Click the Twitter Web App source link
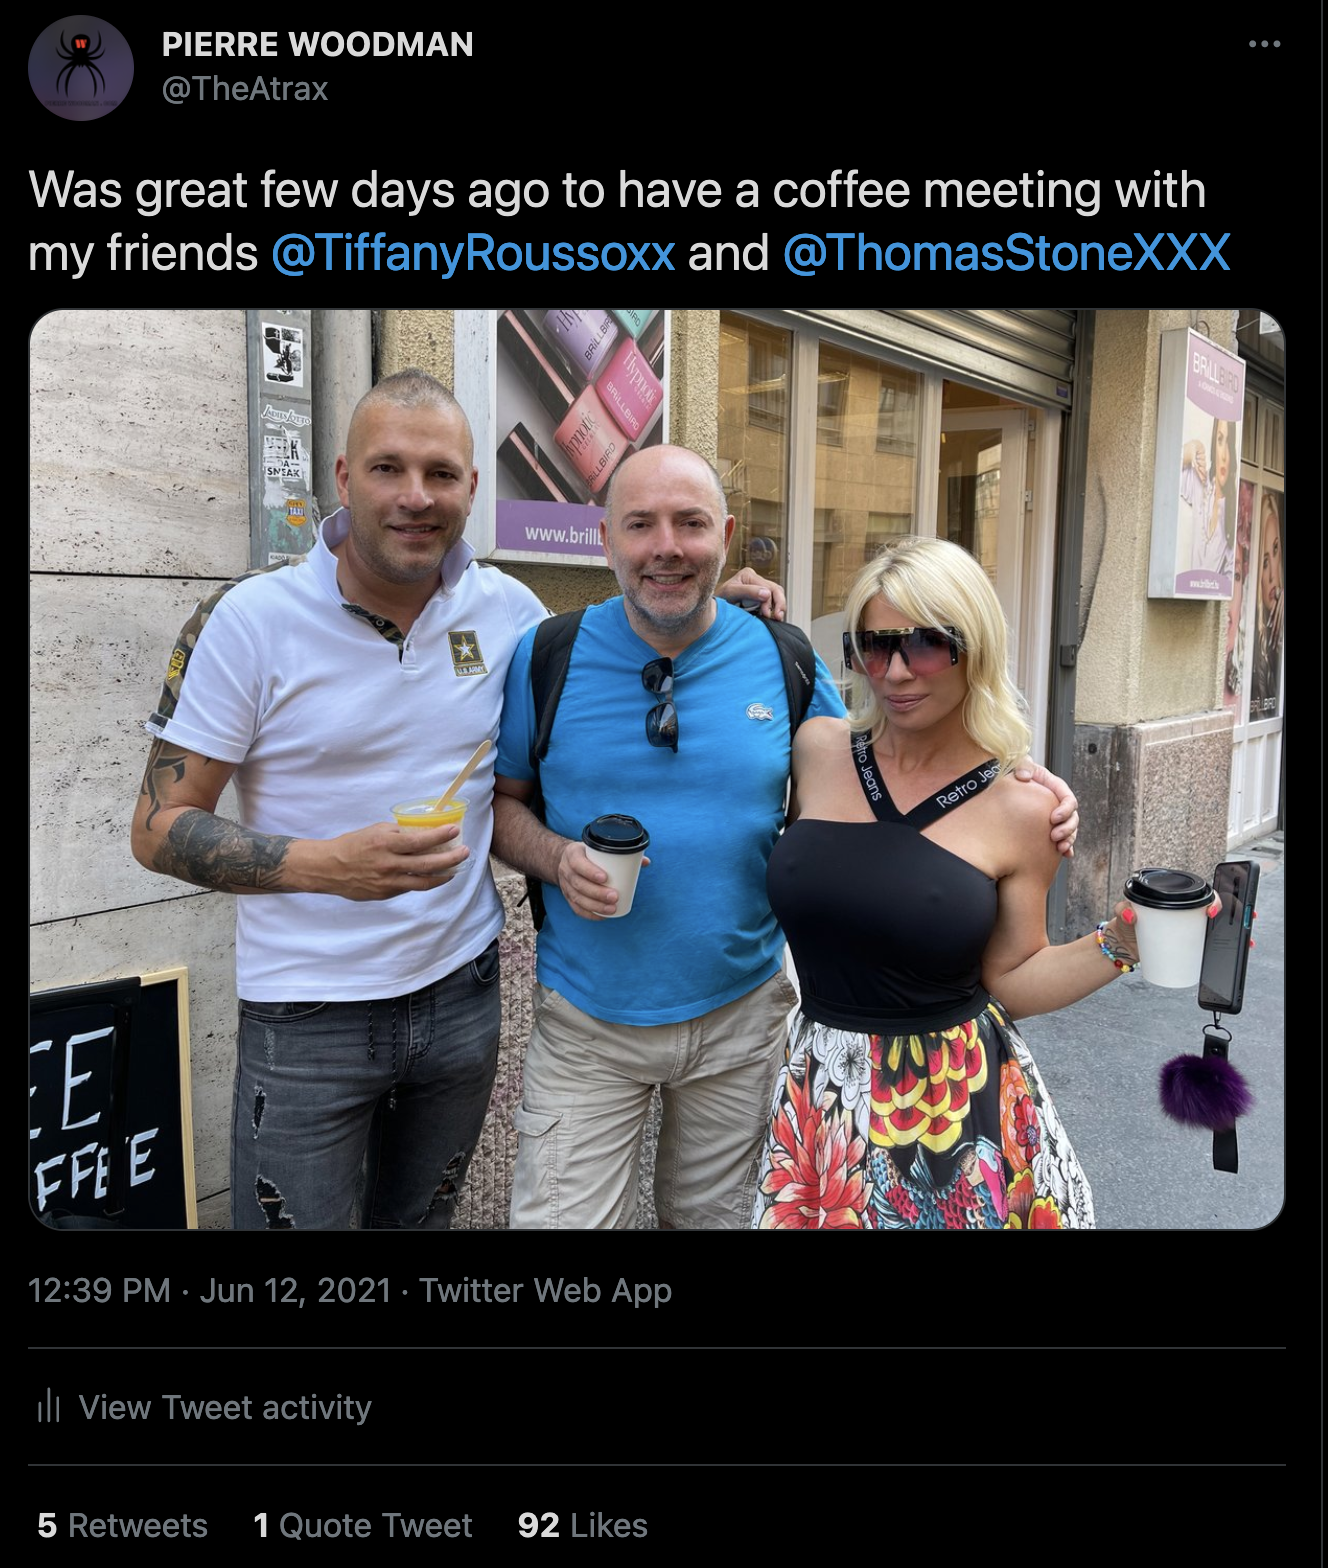1328x1568 pixels. (x=545, y=1290)
